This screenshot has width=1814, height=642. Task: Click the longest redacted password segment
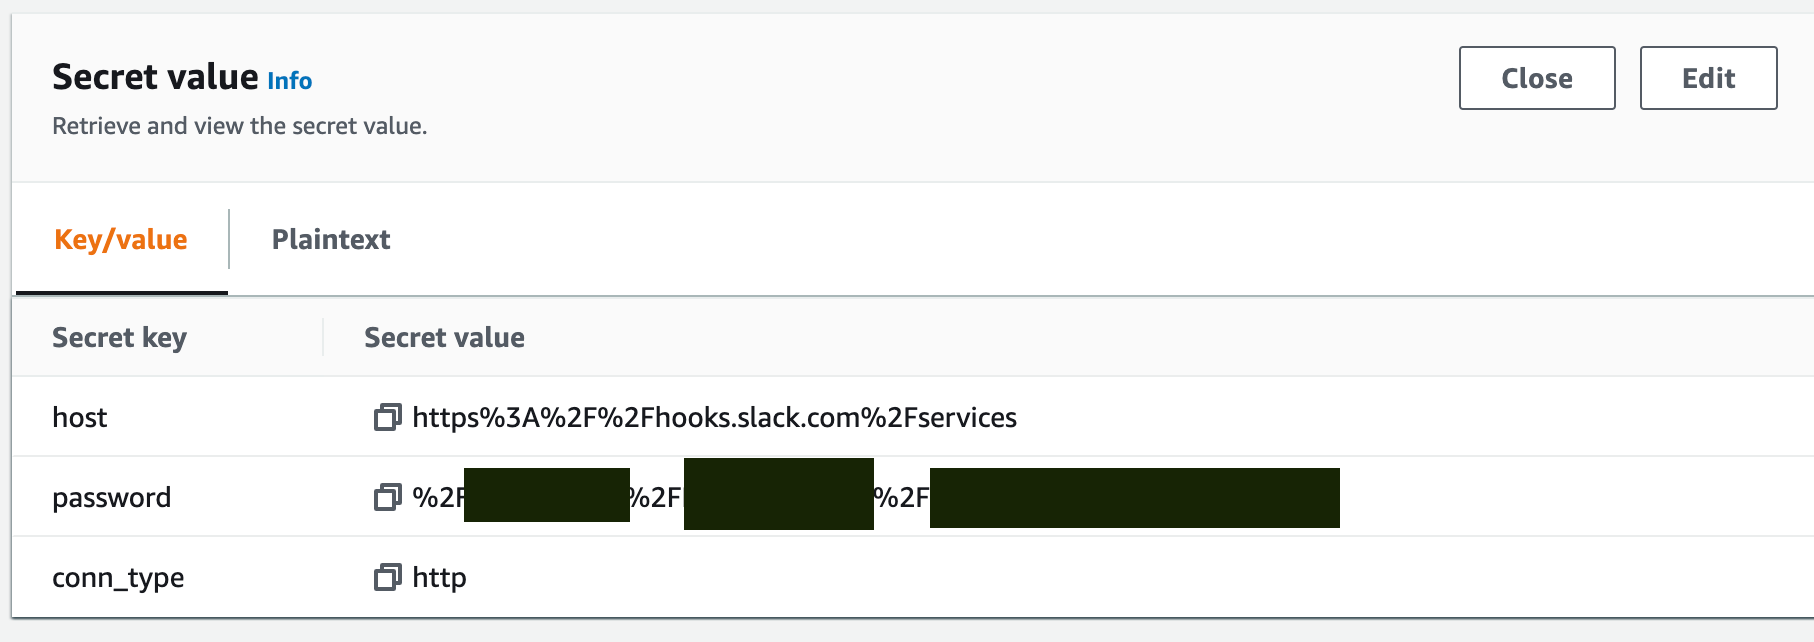click(1134, 497)
